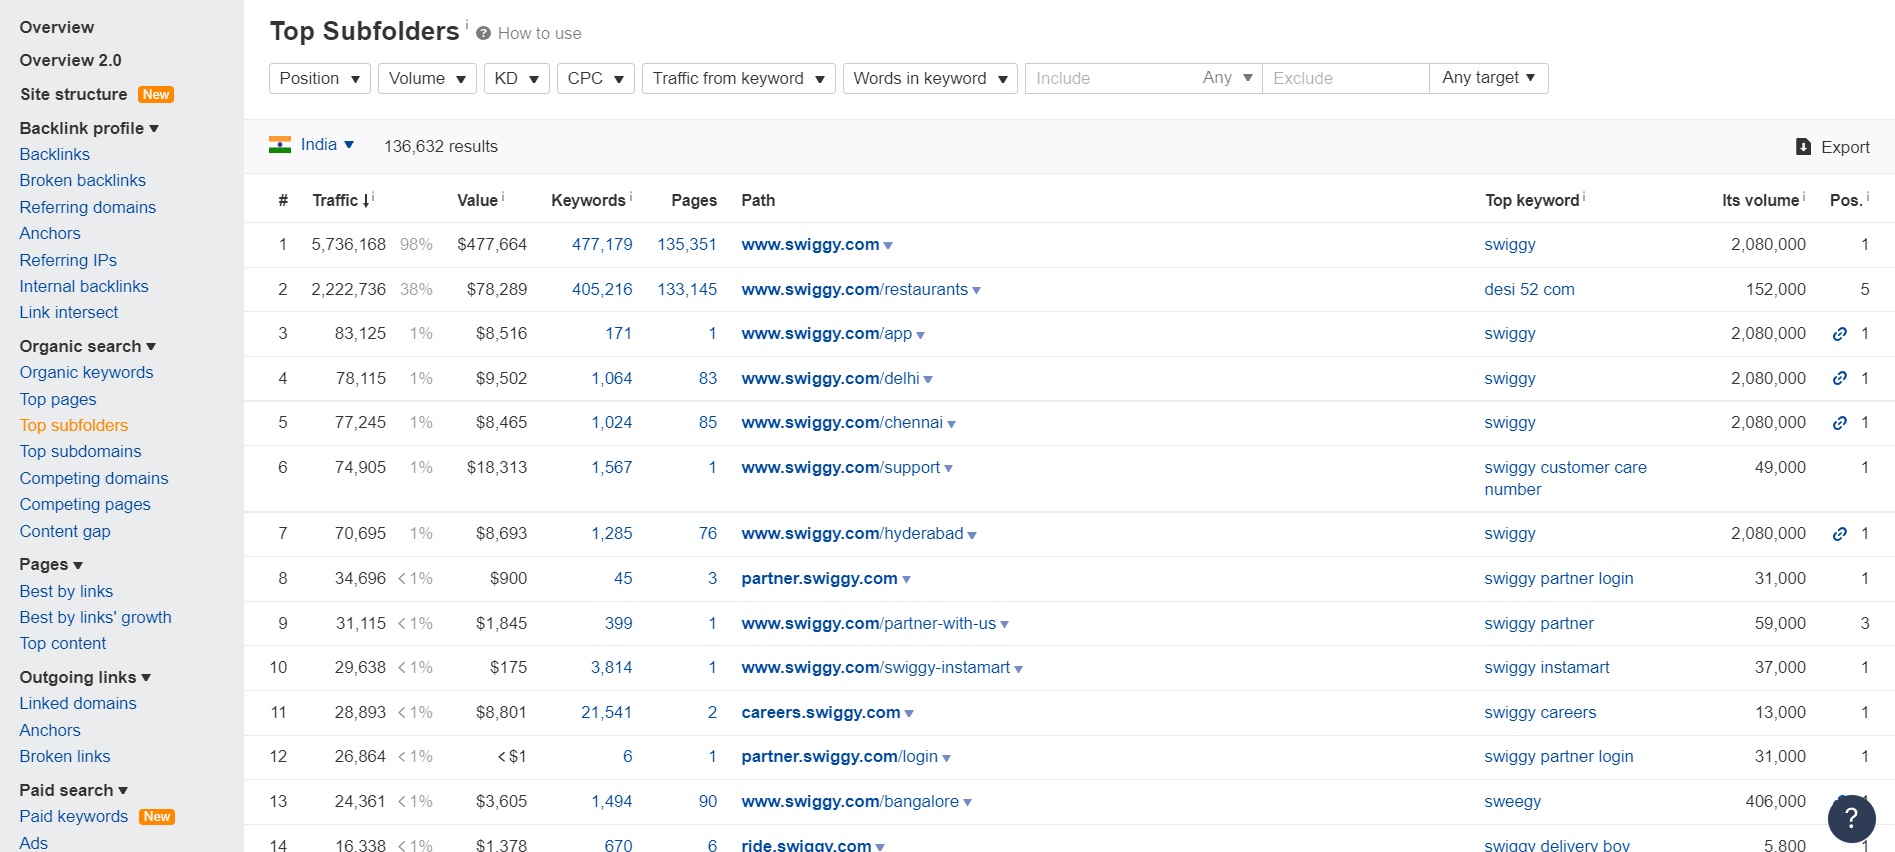The image size is (1895, 852).
Task: Click info icon beside Keywords column header
Action: (631, 196)
